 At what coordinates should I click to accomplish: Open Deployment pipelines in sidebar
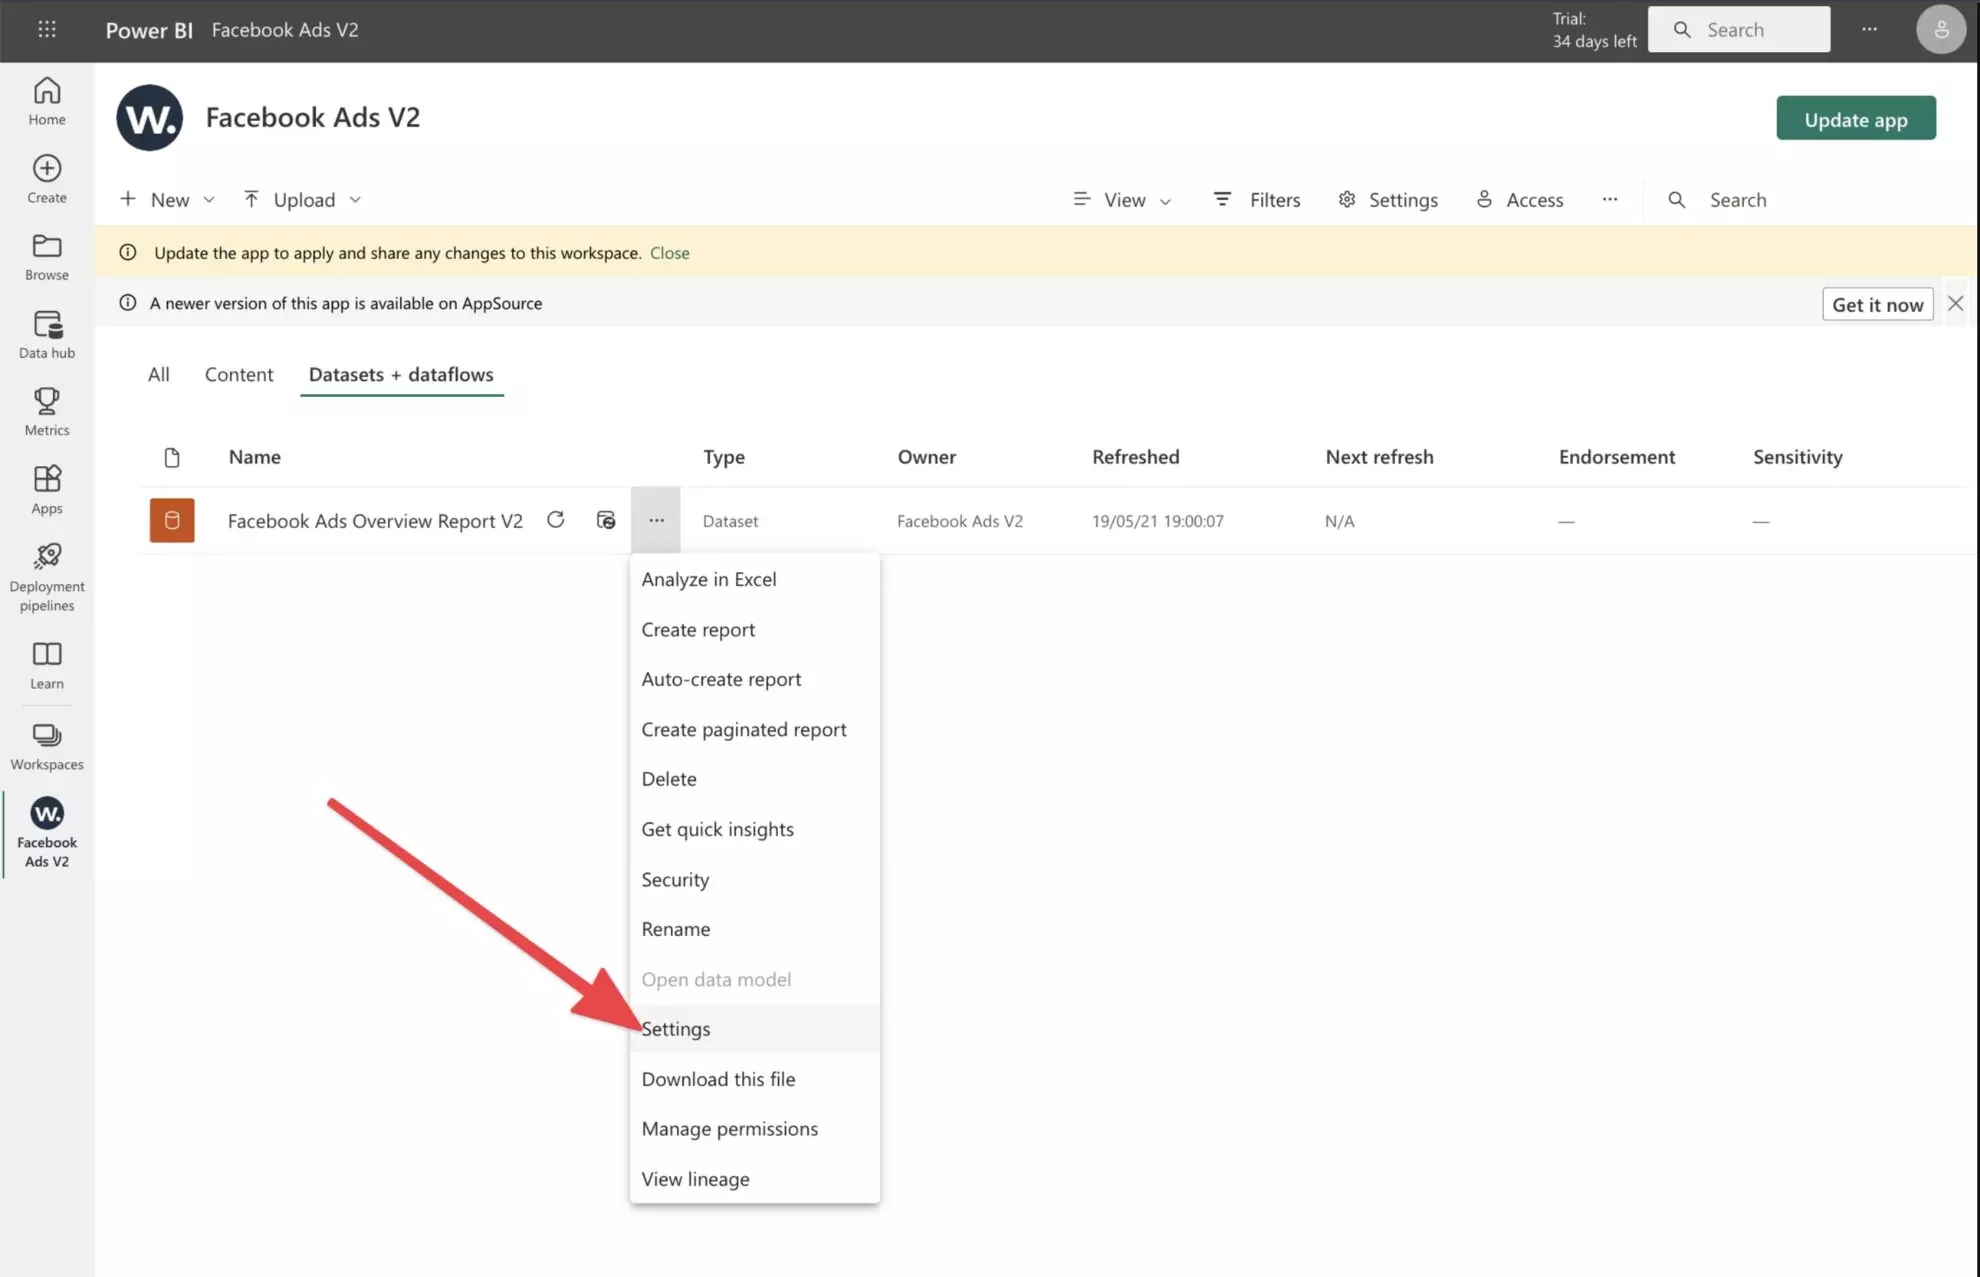(47, 578)
